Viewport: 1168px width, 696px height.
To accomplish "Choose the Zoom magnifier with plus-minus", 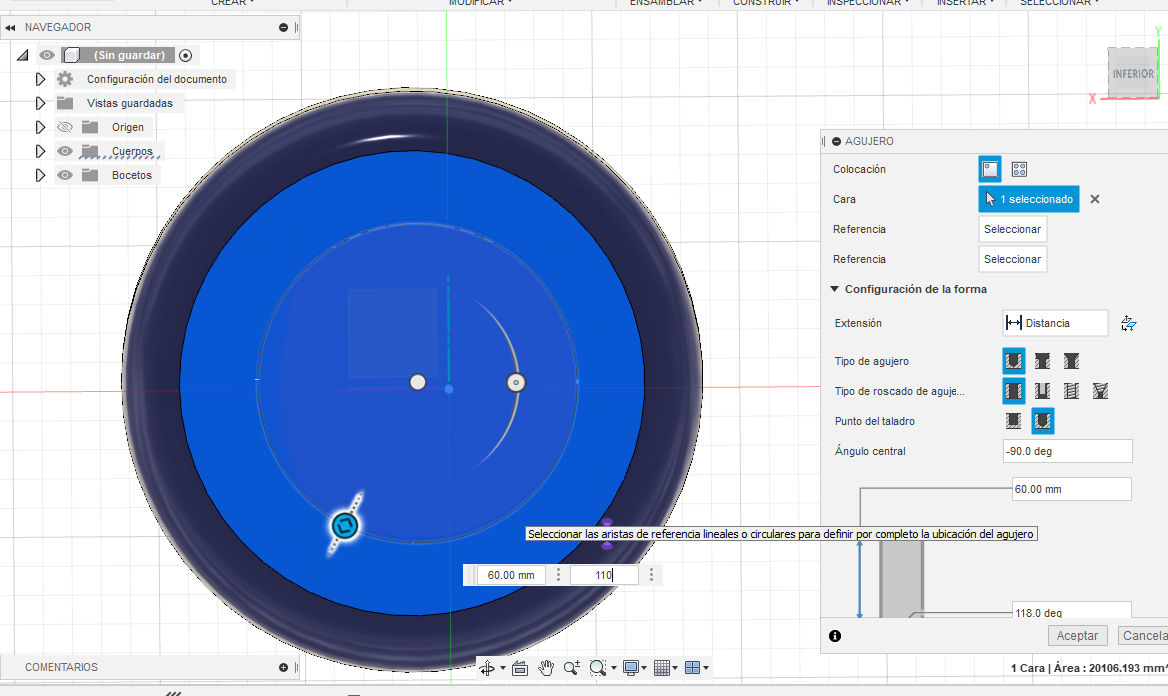I will pos(572,668).
